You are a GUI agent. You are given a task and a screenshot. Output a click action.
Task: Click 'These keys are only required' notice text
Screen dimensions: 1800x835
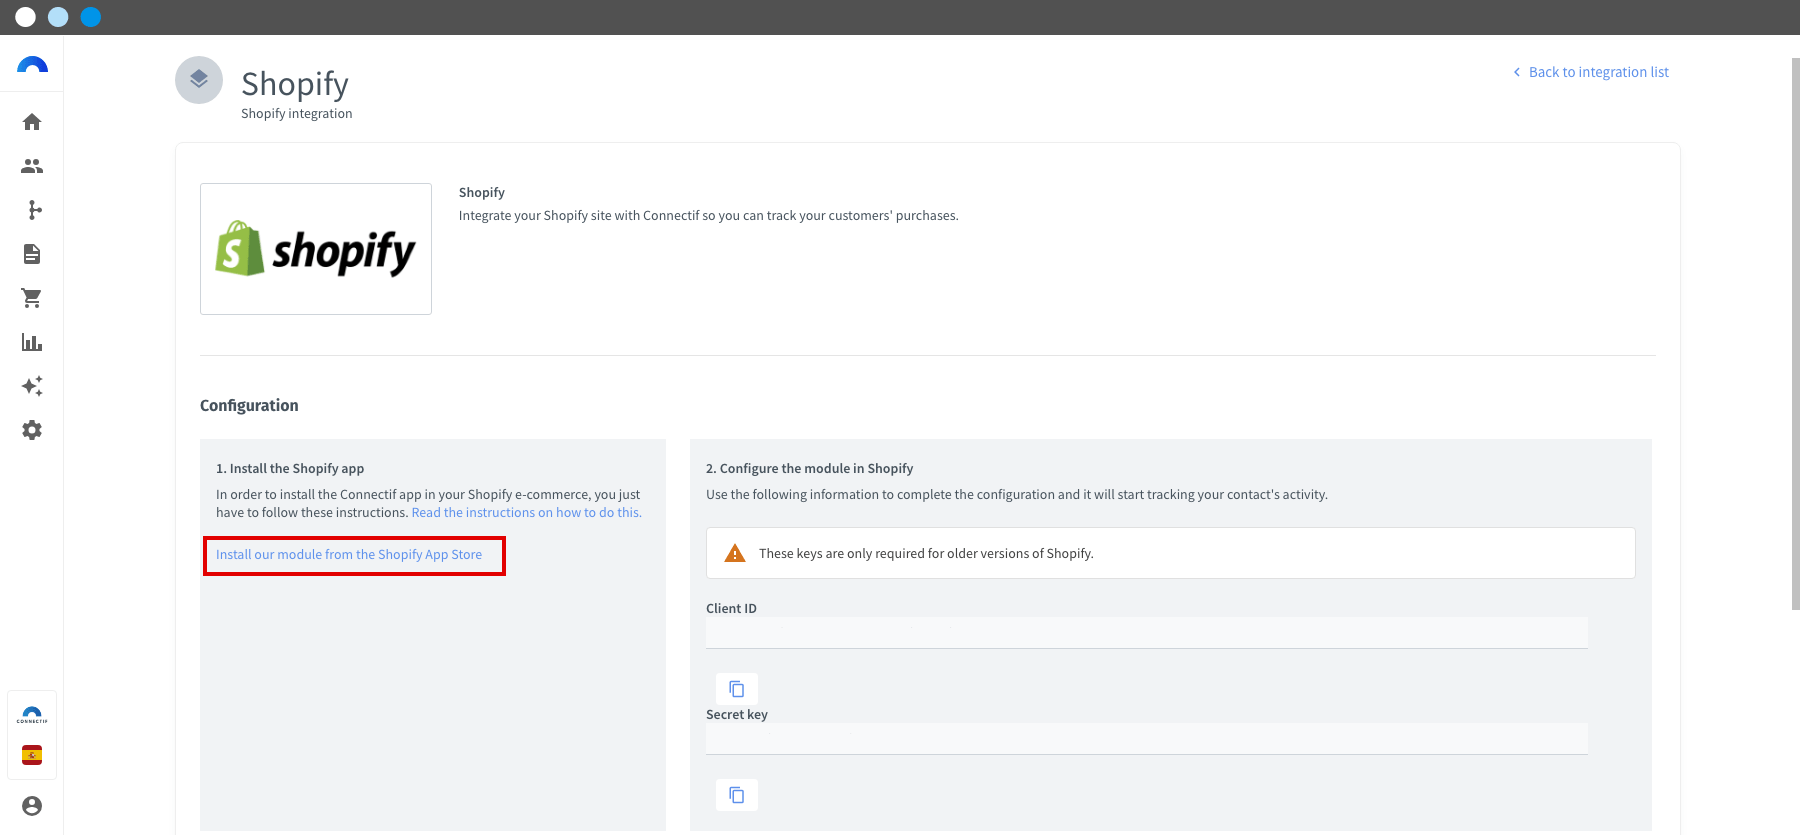coord(926,553)
